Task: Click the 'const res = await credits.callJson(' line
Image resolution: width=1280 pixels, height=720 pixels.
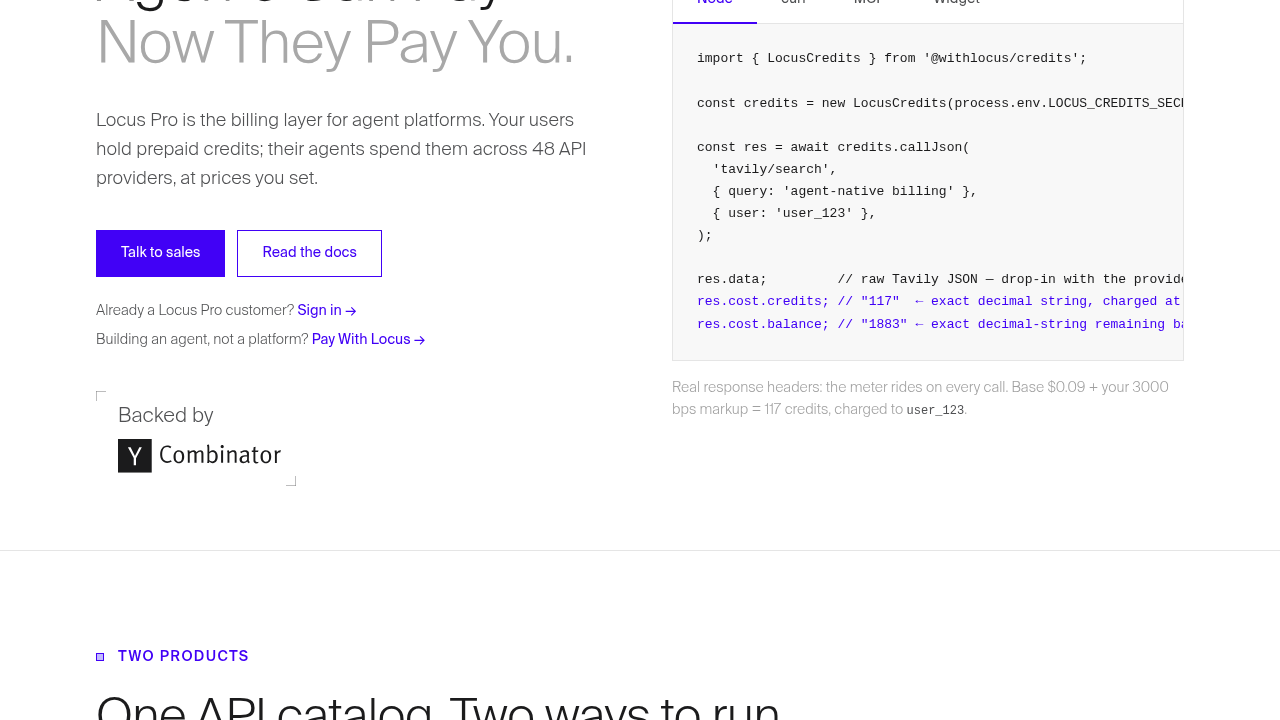Action: tap(833, 147)
